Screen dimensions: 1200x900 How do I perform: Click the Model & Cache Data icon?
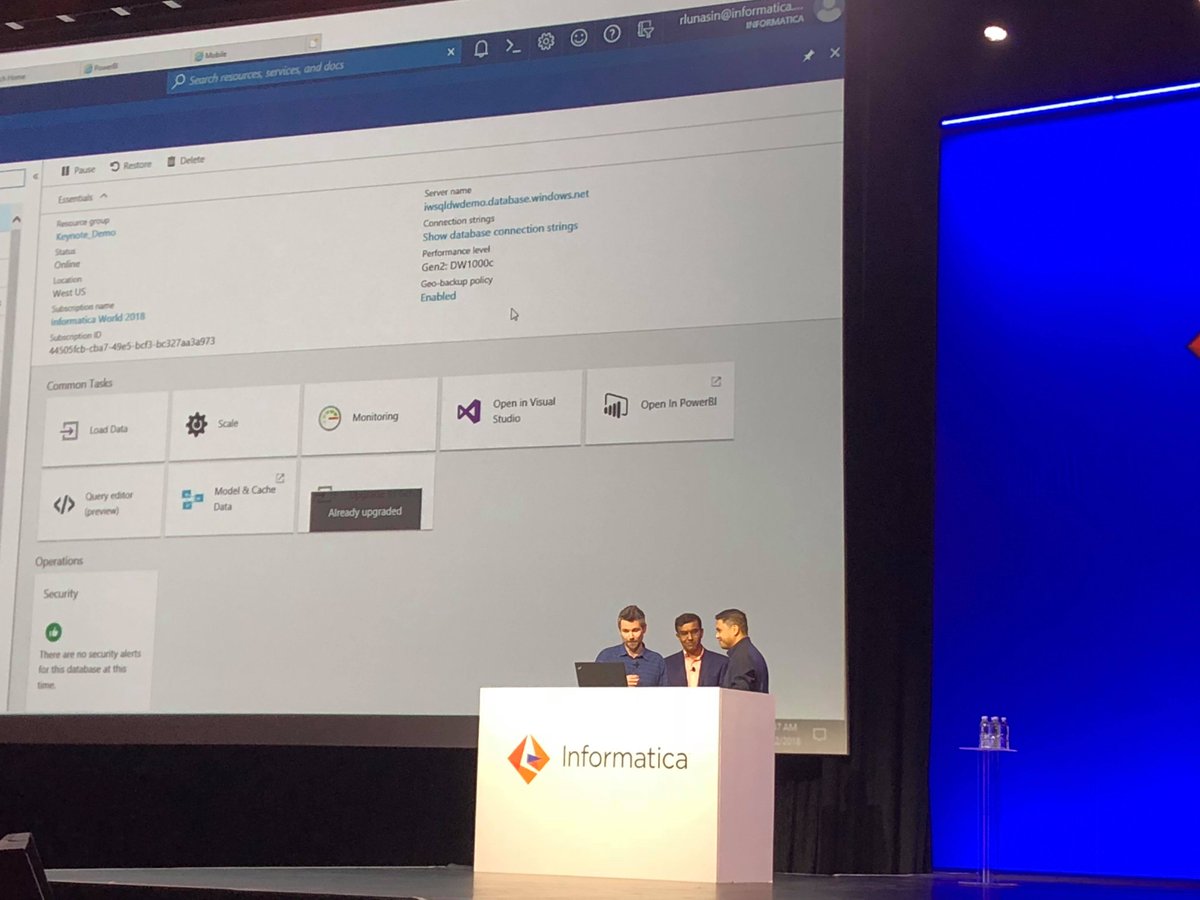coord(192,499)
